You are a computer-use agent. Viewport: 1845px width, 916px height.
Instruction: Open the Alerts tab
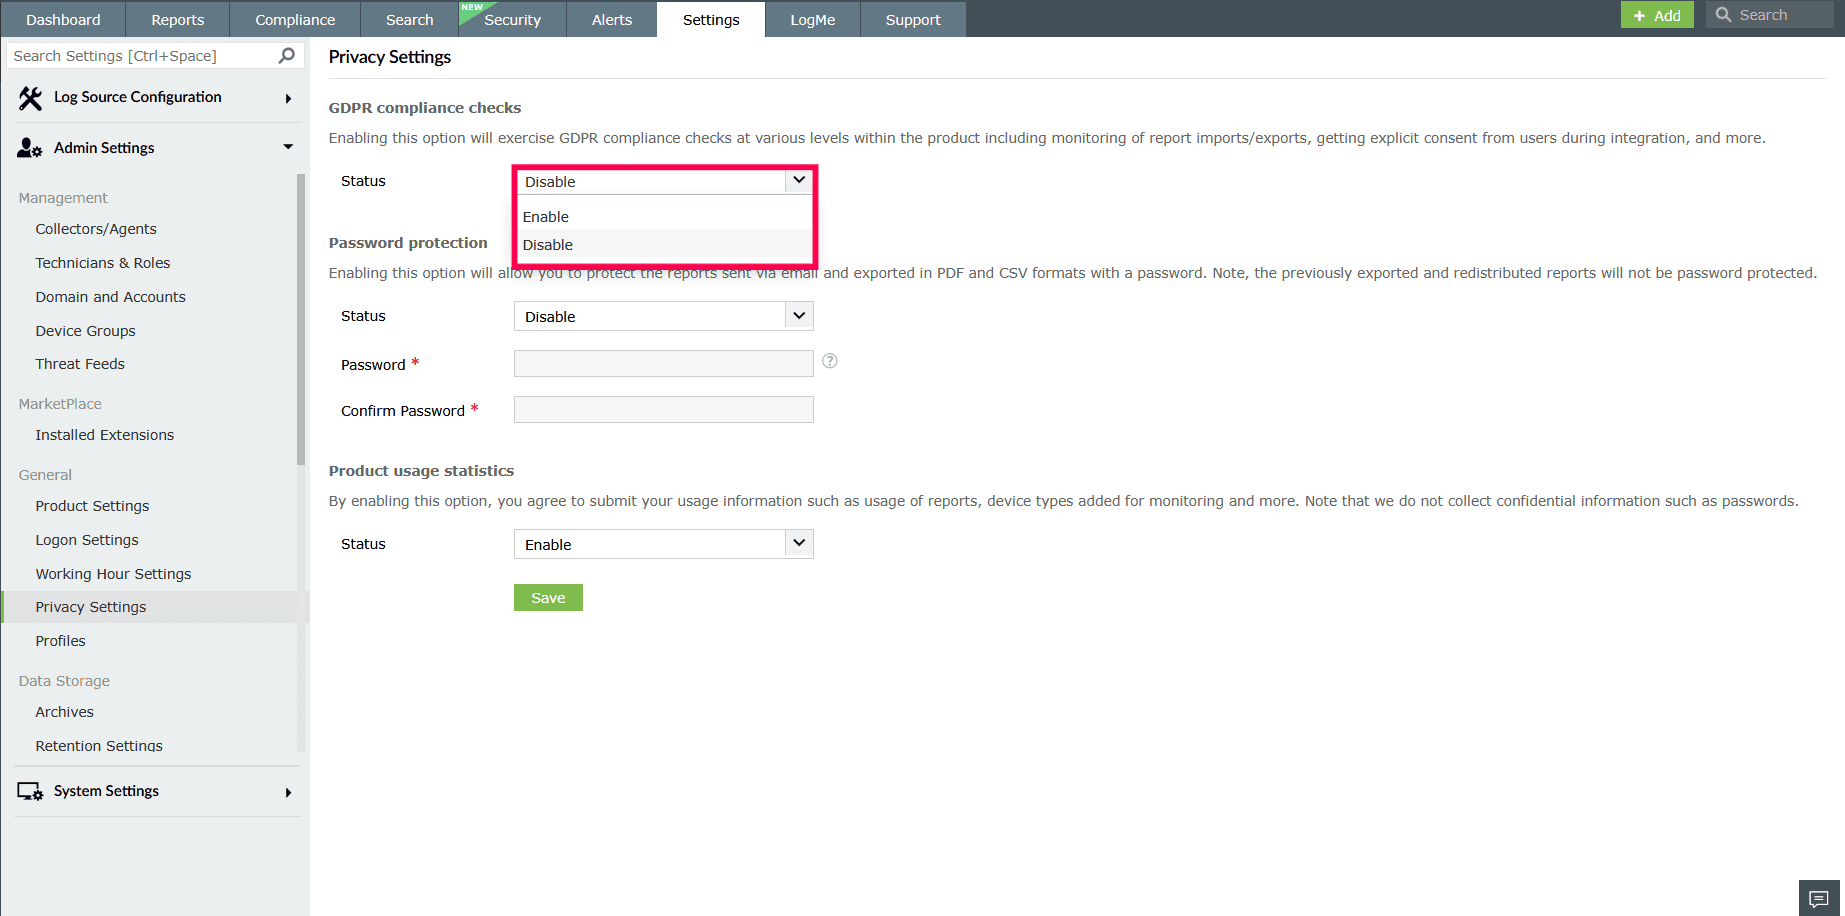[x=610, y=19]
